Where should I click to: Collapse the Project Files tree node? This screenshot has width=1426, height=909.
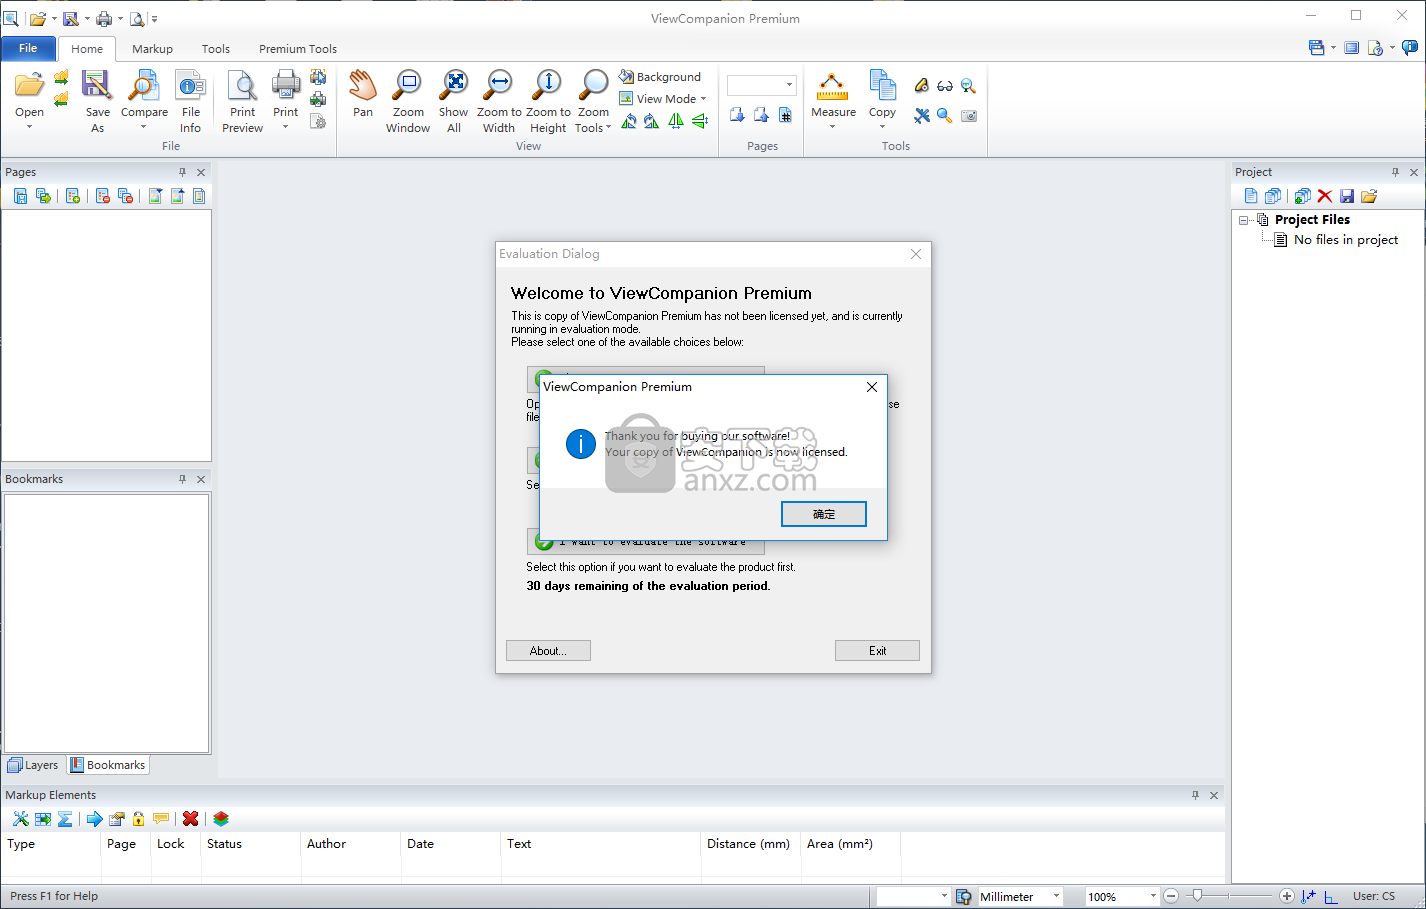tap(1244, 220)
